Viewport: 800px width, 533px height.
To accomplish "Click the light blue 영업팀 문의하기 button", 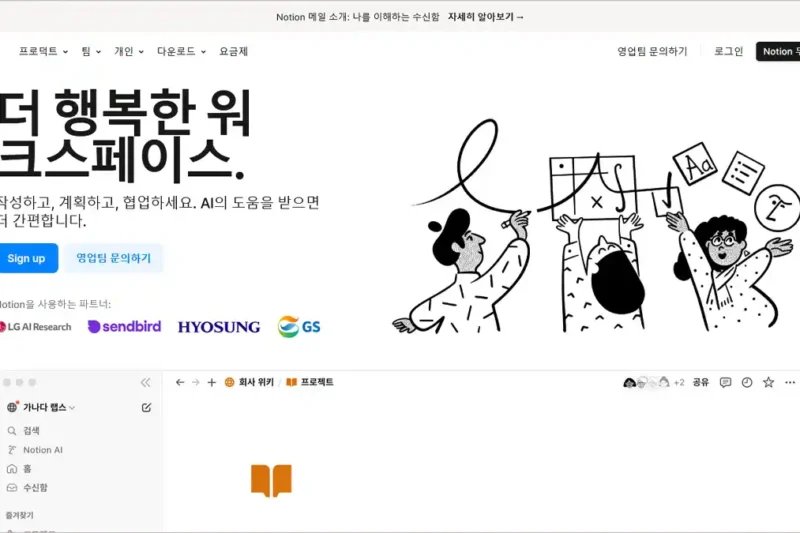I will [113, 258].
